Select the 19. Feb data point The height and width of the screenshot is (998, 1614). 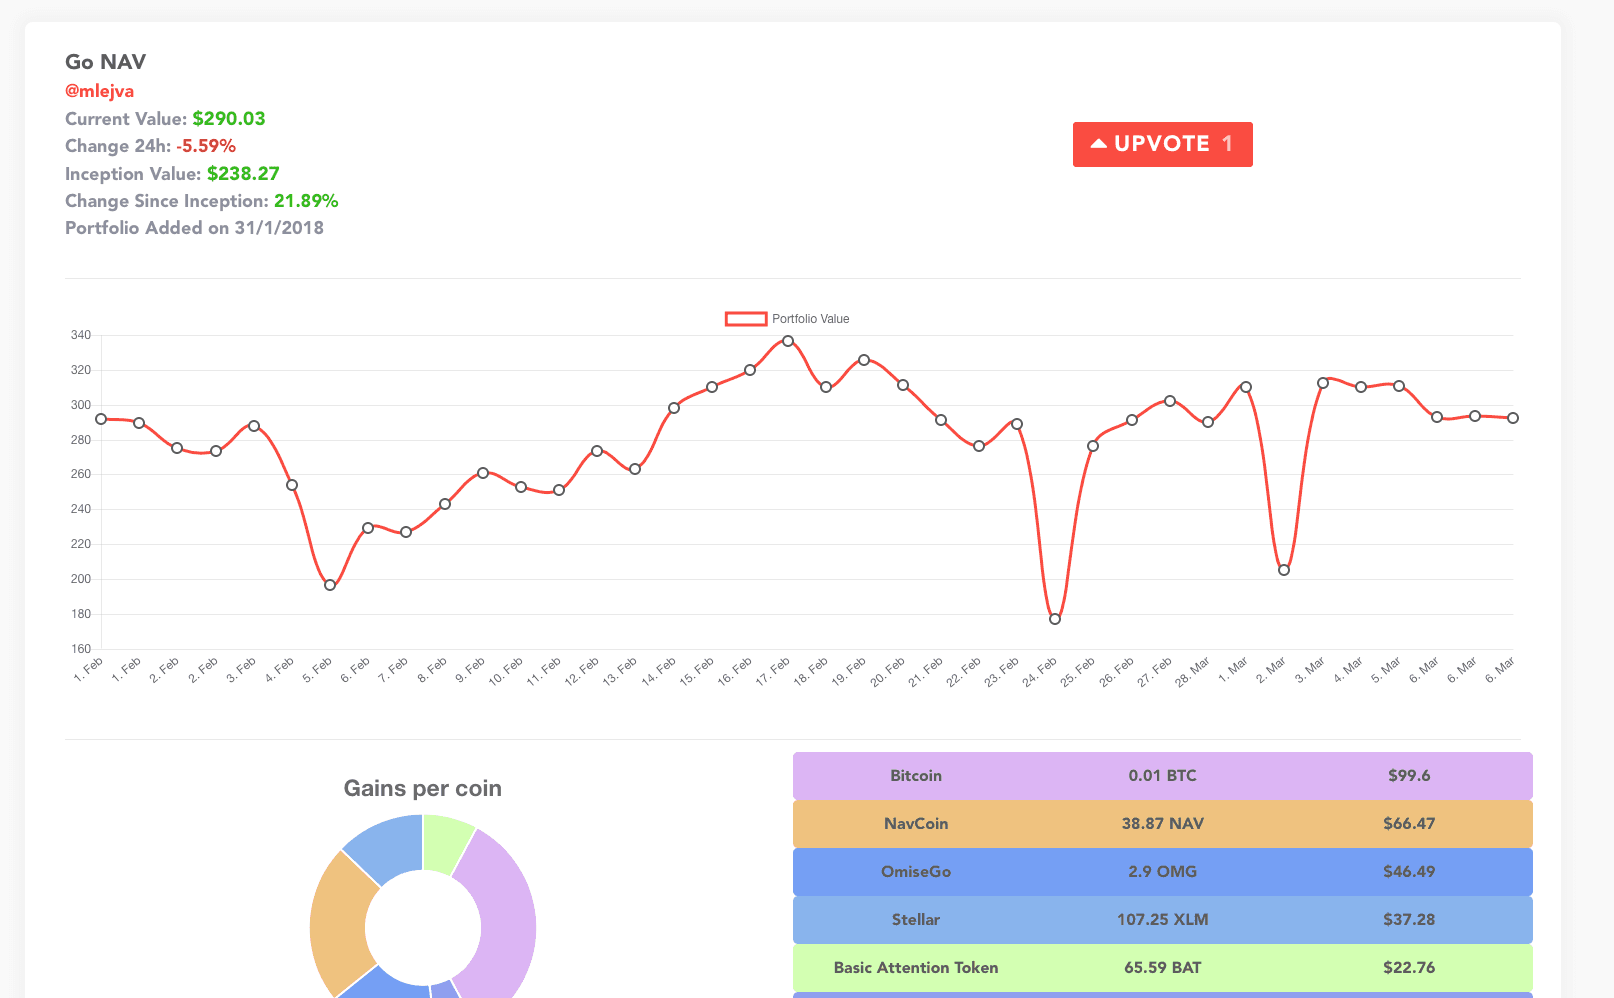pos(864,360)
